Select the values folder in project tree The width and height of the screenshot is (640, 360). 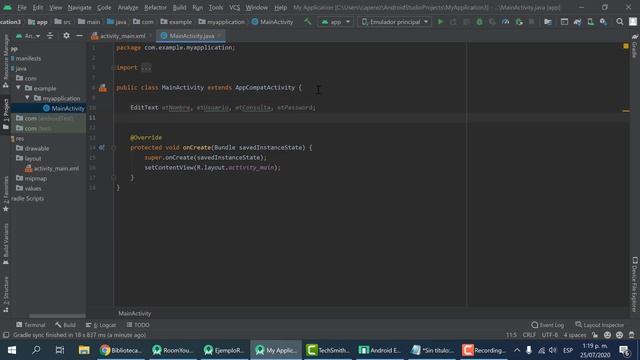coord(29,188)
